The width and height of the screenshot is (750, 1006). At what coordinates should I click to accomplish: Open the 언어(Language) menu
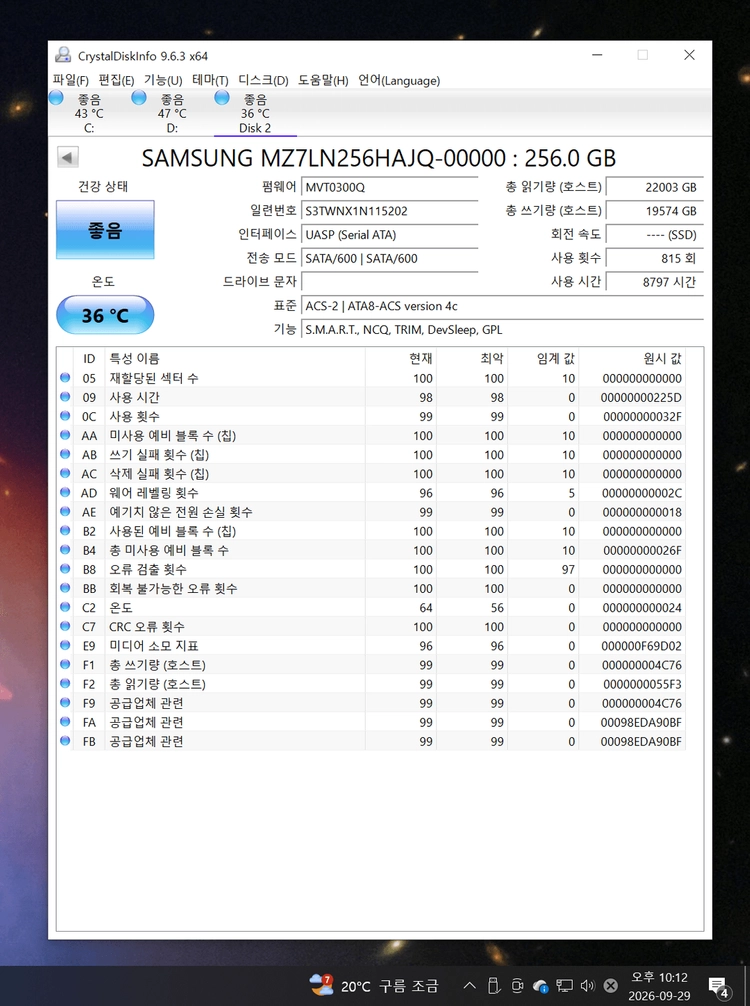click(398, 80)
